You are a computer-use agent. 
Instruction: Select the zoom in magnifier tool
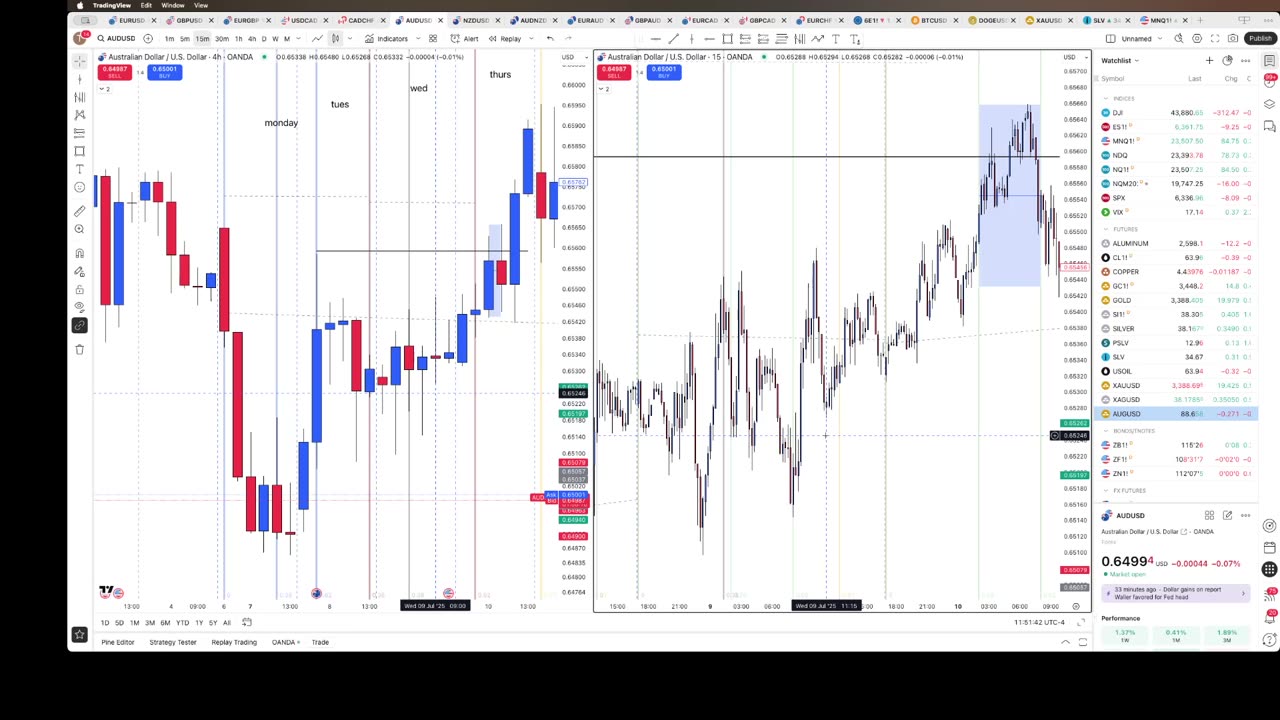point(79,229)
